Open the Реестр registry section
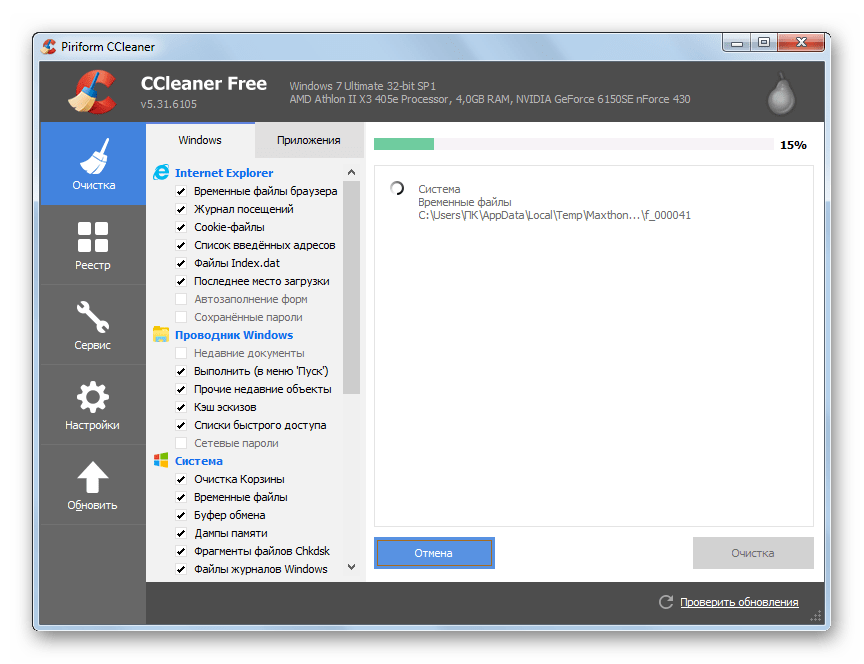Viewport: 864px width, 664px height. coord(93,244)
